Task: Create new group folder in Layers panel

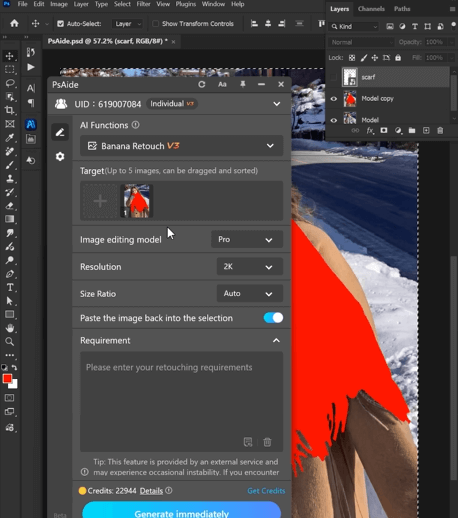Action: pos(412,130)
